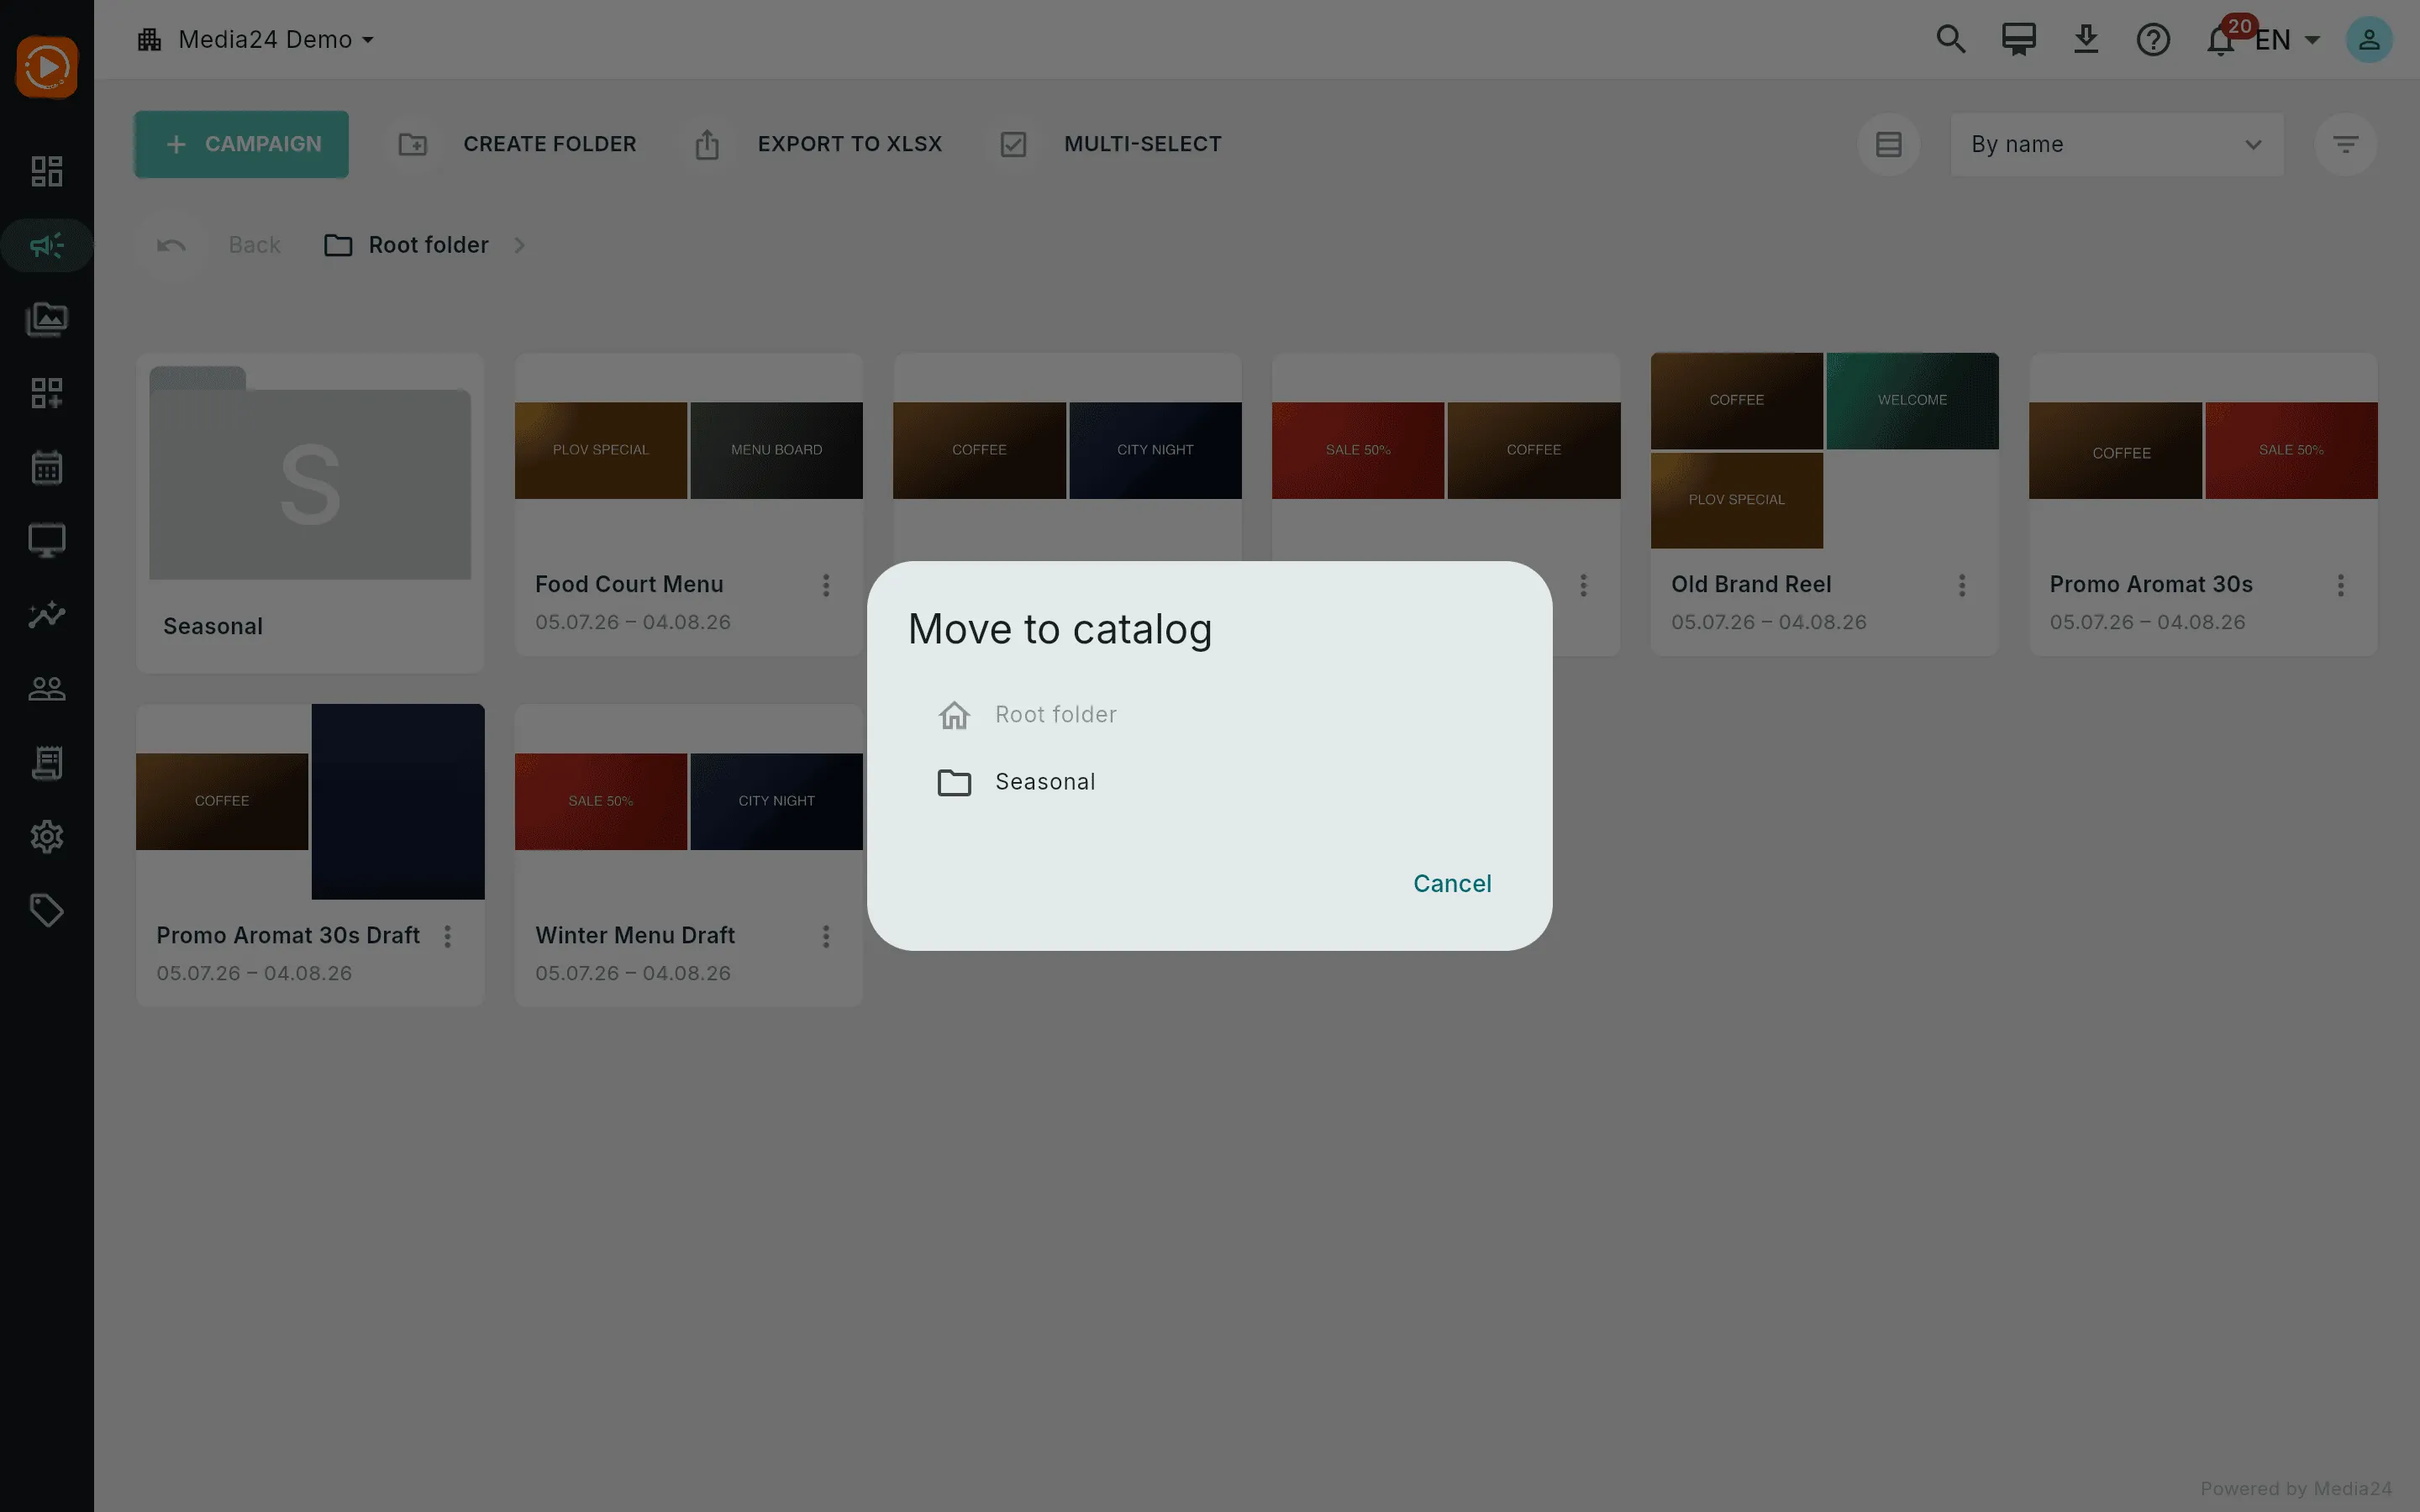This screenshot has width=2420, height=1512.
Task: Open the widgets add-grid sidebar icon
Action: tap(46, 393)
